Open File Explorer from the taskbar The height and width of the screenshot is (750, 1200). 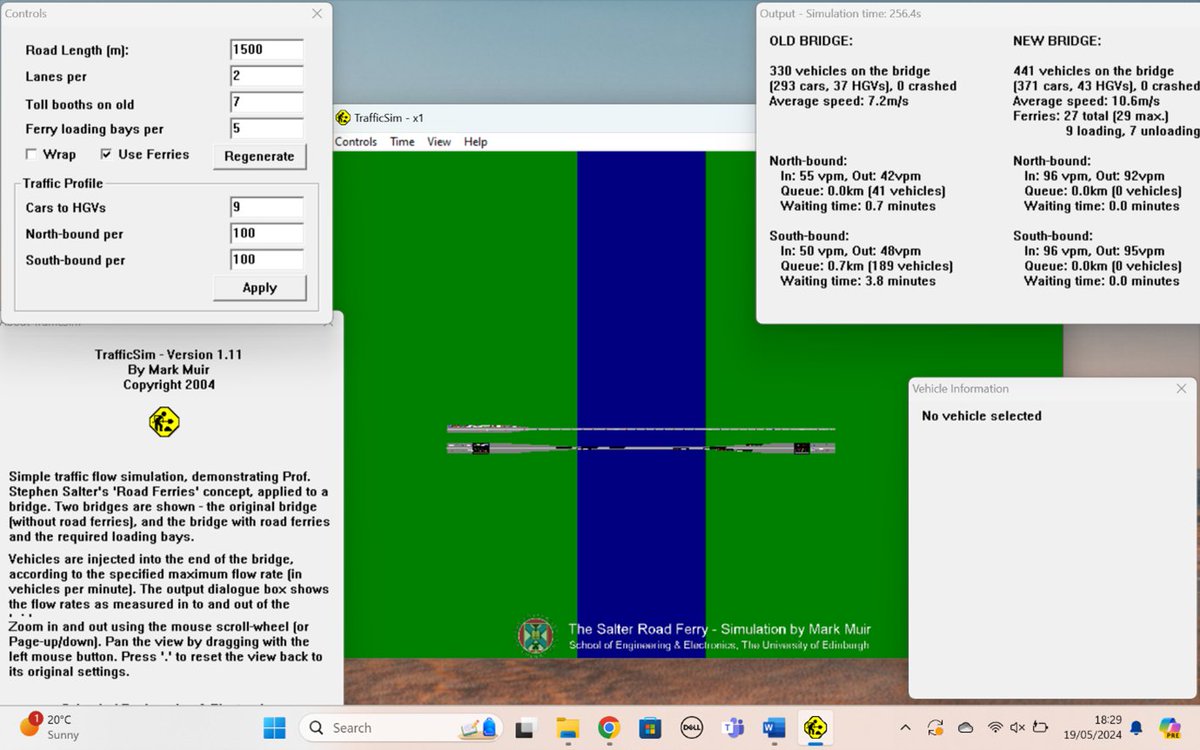point(567,728)
